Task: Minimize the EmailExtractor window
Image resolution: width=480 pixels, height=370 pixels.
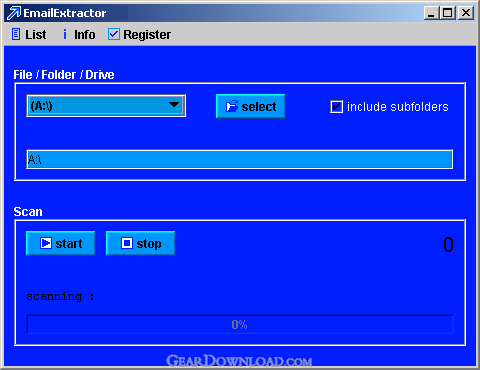Action: (x=431, y=13)
